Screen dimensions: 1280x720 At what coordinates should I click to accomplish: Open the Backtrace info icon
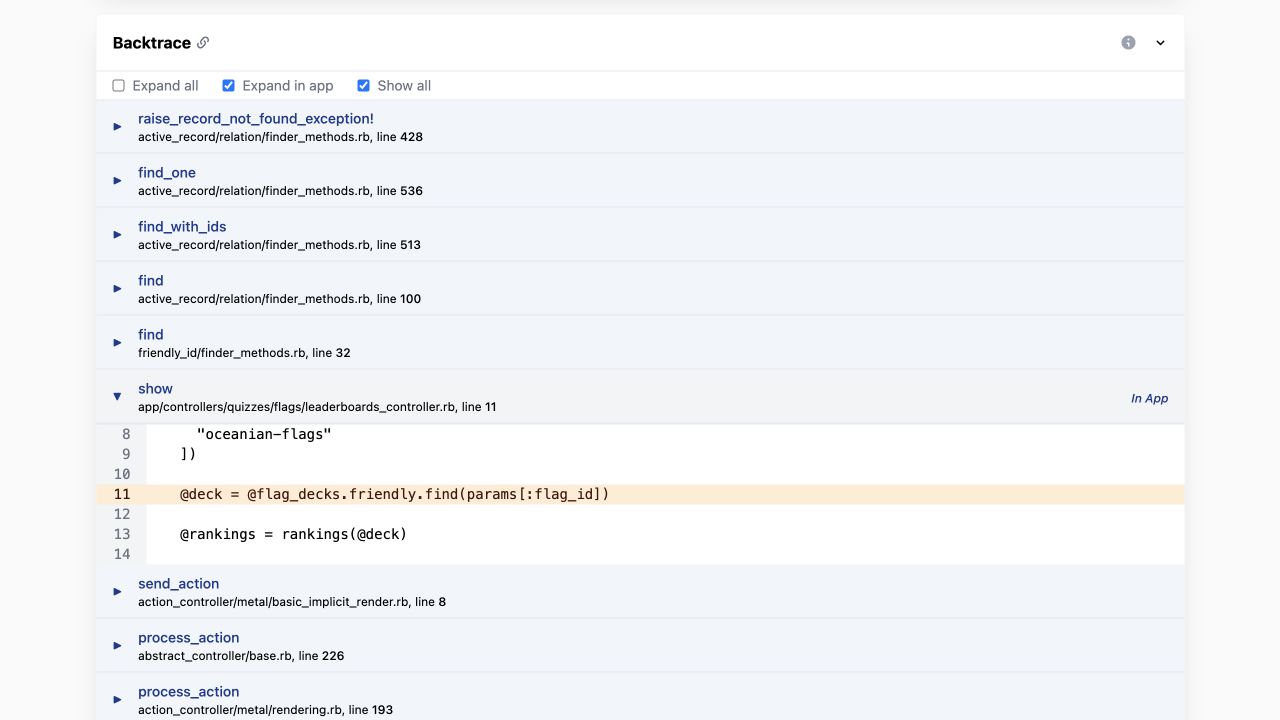click(1128, 43)
